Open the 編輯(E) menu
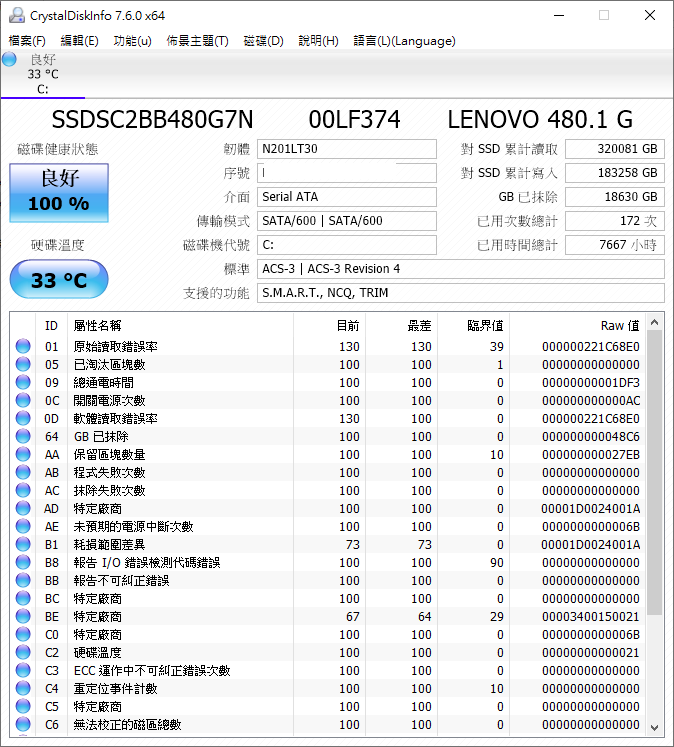This screenshot has height=747, width=674. point(80,41)
